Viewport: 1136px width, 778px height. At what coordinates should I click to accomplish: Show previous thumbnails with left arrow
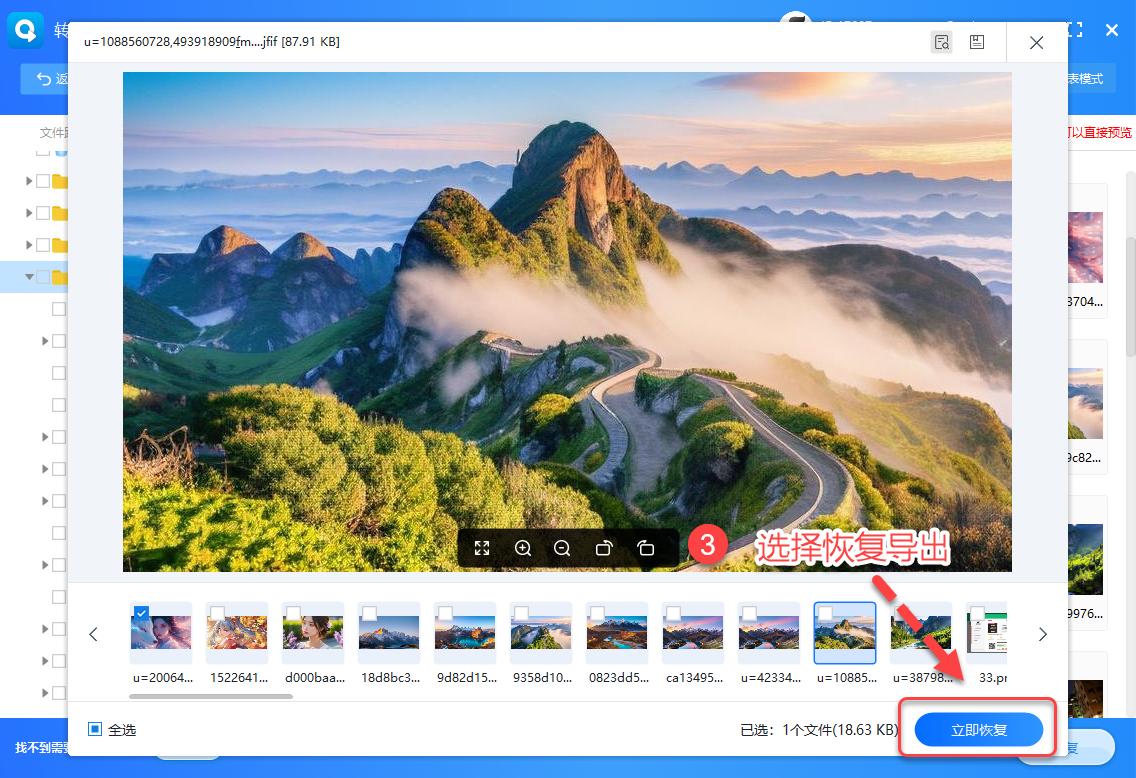[x=94, y=634]
